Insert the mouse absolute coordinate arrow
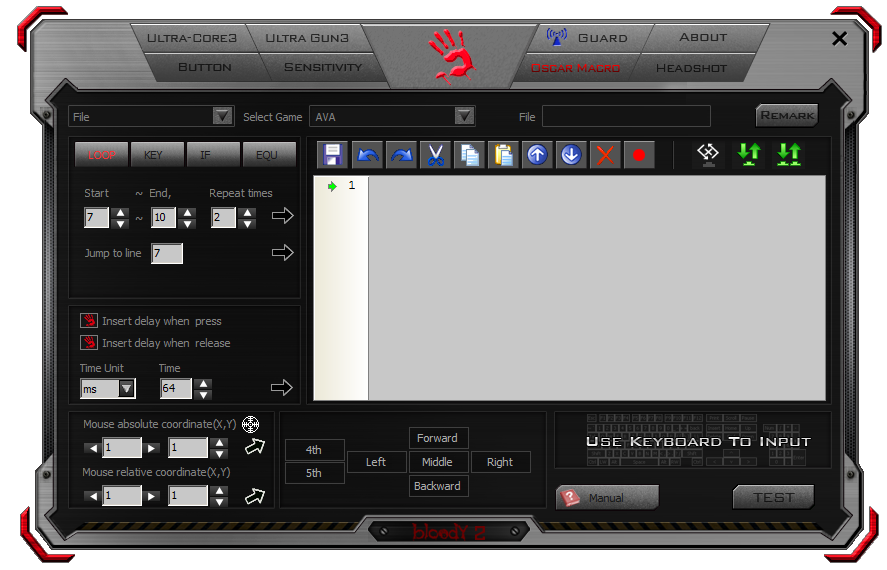887x570 pixels. (x=255, y=447)
